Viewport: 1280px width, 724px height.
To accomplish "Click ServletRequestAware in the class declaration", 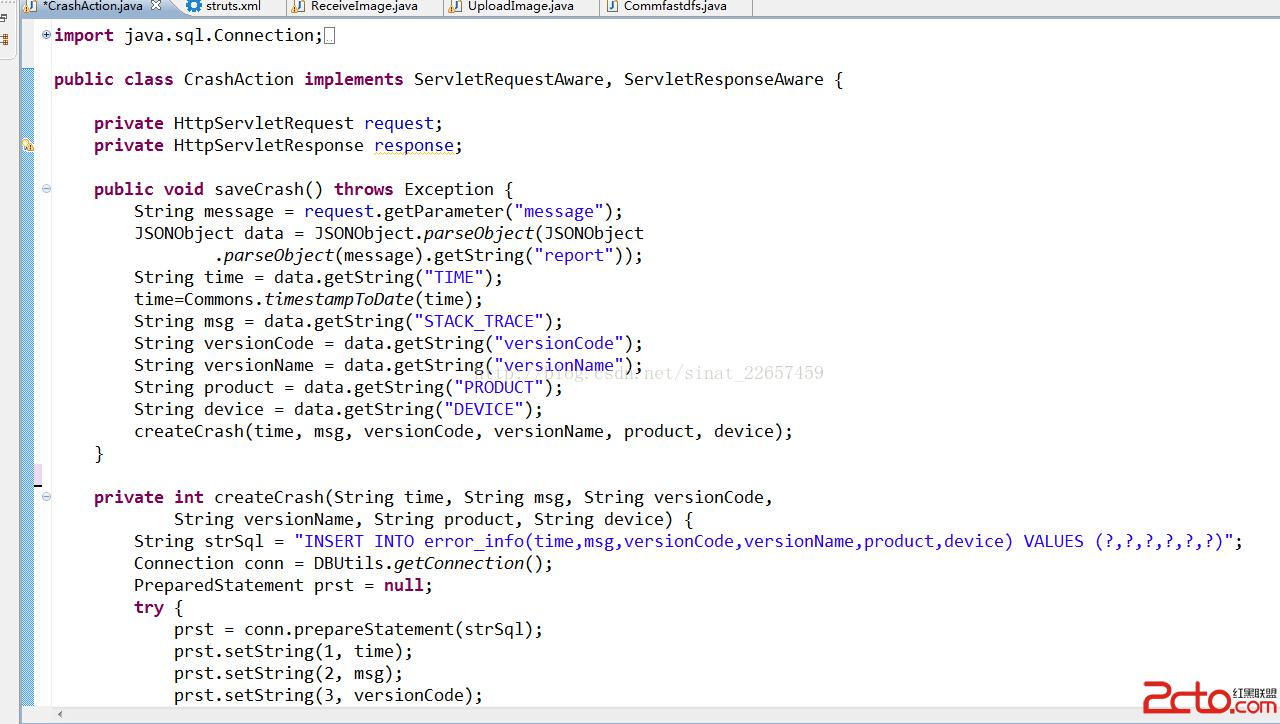I will click(509, 79).
